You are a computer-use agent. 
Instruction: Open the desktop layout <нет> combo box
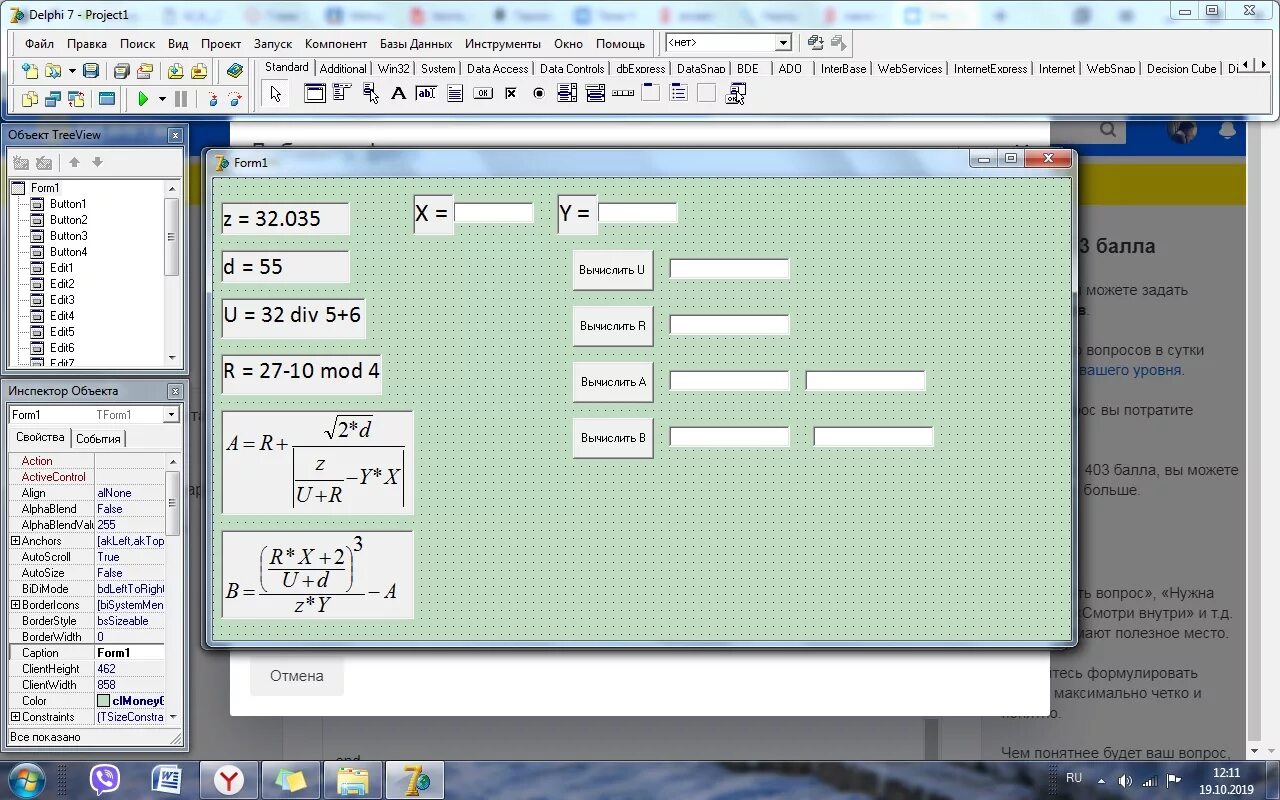pos(784,43)
